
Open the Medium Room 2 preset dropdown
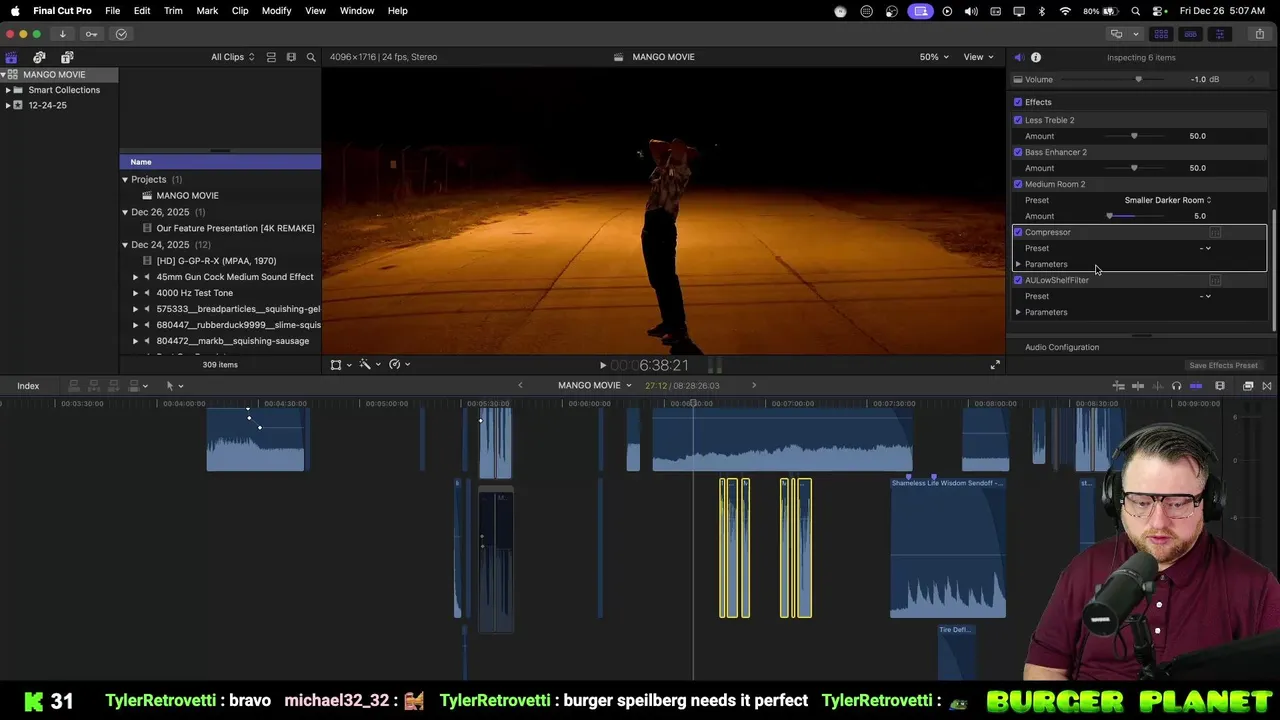point(1167,200)
